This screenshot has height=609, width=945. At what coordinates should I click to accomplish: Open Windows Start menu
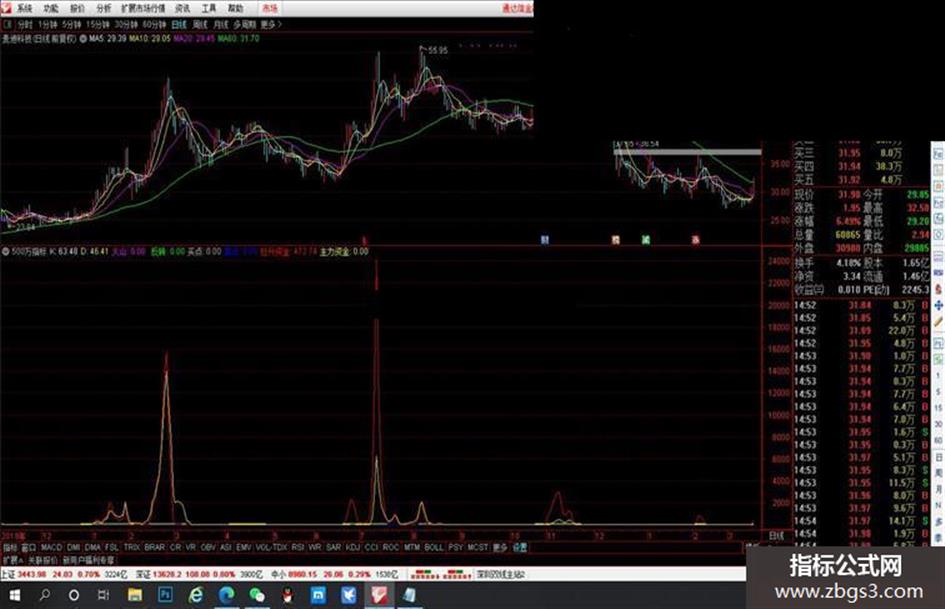[x=14, y=596]
